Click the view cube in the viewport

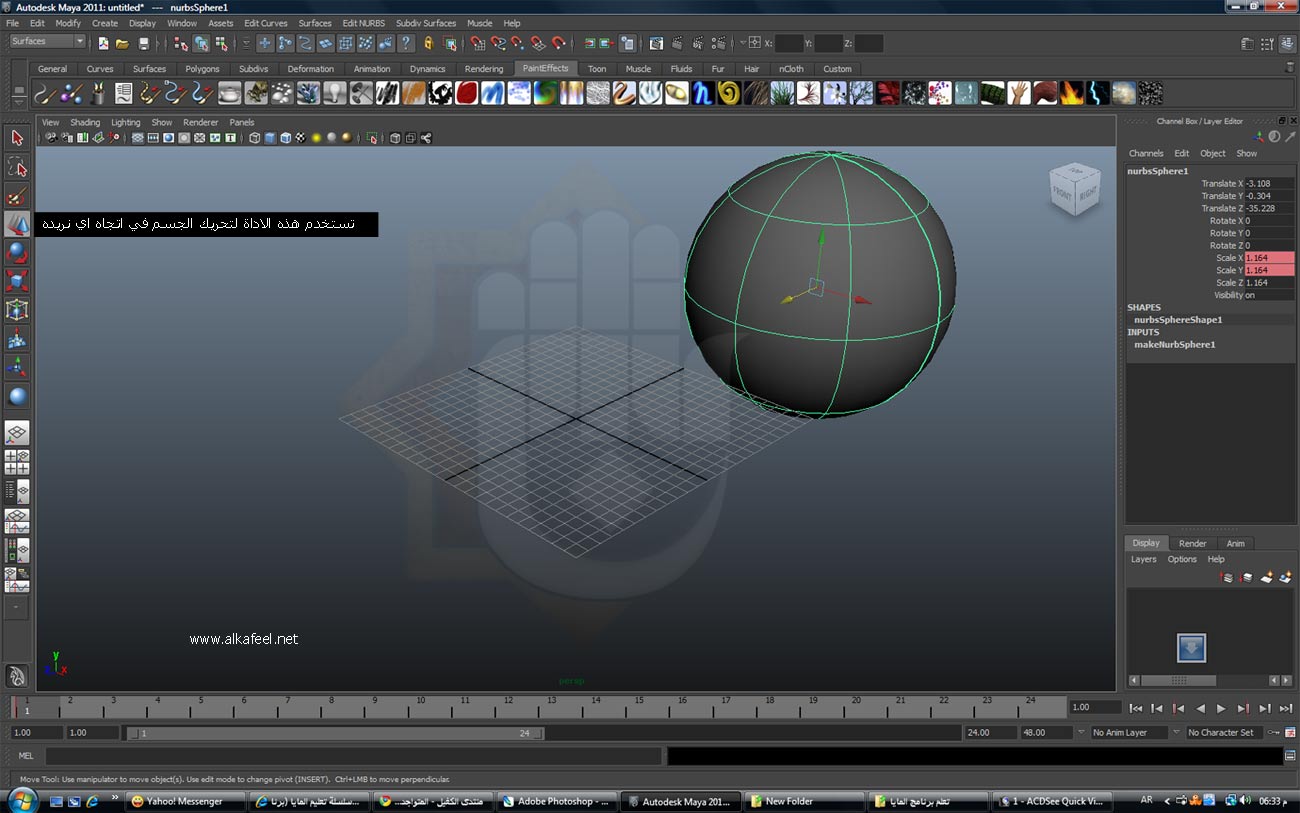coord(1073,189)
